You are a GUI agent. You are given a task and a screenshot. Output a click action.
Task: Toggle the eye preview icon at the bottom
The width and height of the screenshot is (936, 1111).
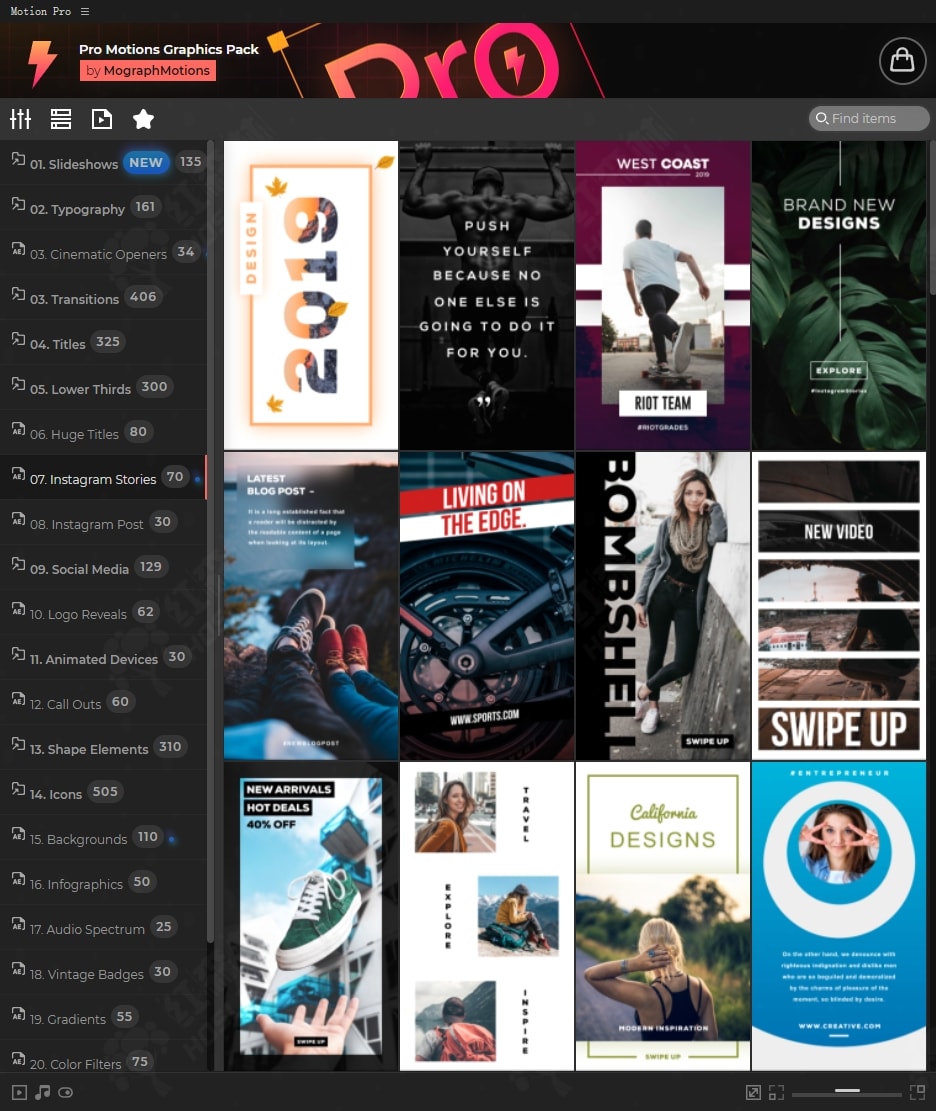(66, 1093)
